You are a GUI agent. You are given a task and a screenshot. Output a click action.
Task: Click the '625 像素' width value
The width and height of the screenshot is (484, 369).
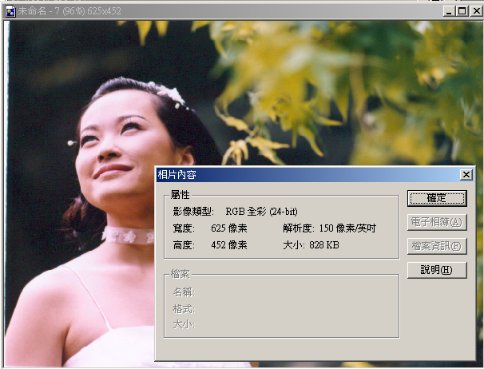[229, 228]
